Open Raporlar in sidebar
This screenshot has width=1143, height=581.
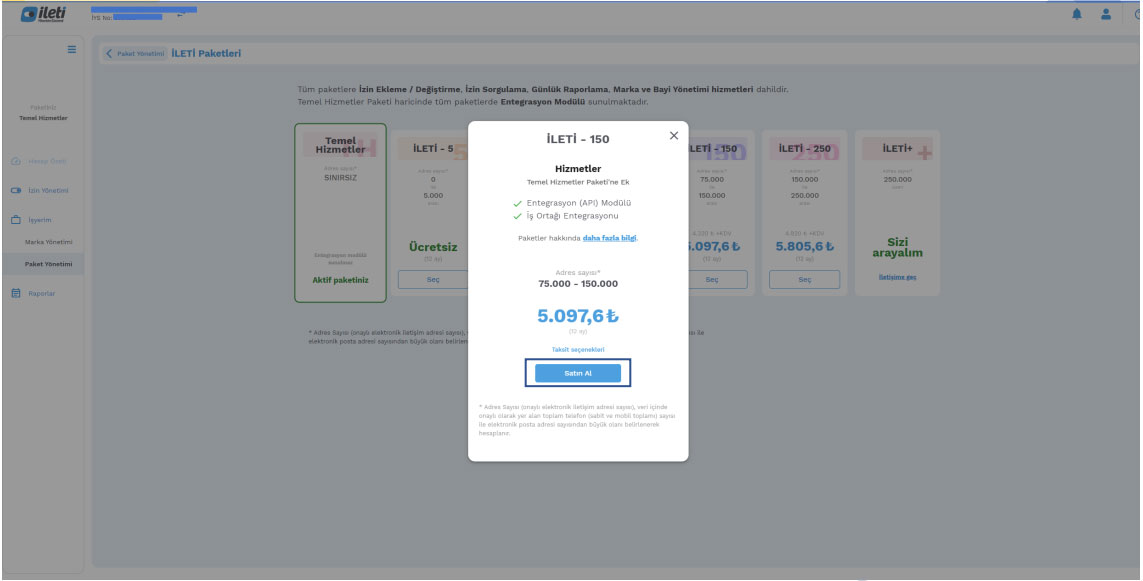point(34,294)
